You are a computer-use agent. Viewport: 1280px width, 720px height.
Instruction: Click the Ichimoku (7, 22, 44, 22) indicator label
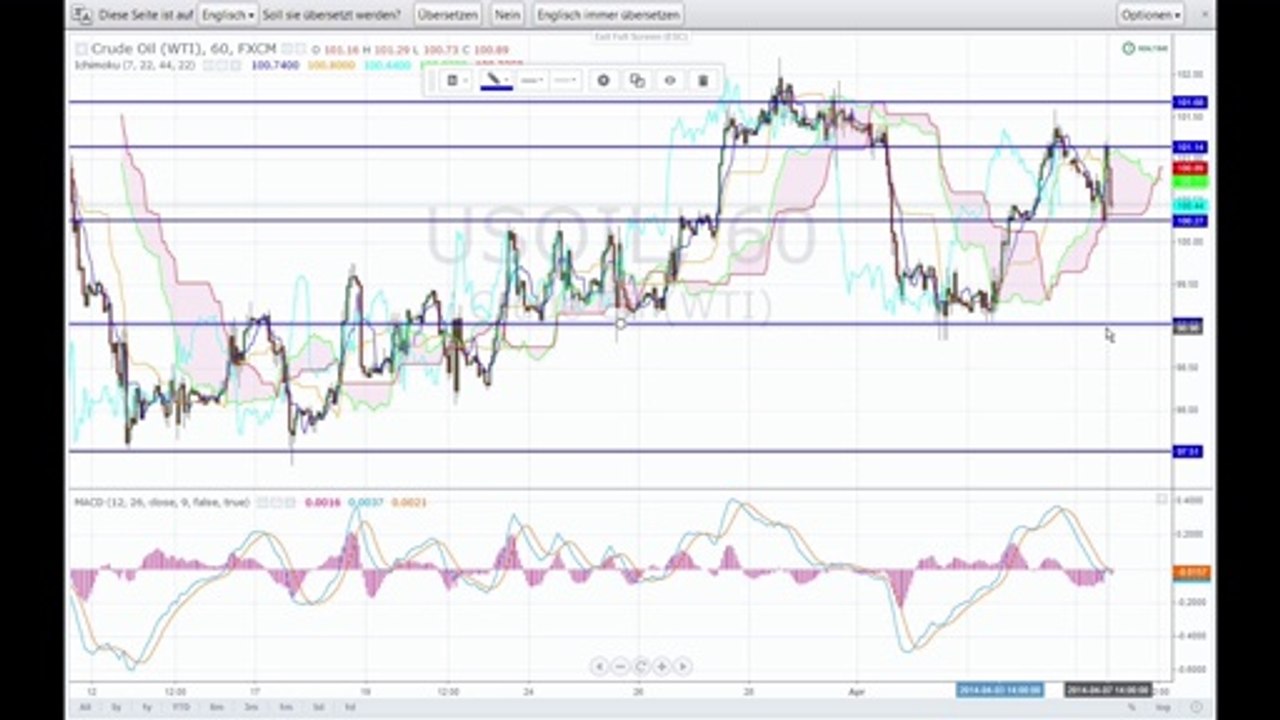[x=134, y=65]
